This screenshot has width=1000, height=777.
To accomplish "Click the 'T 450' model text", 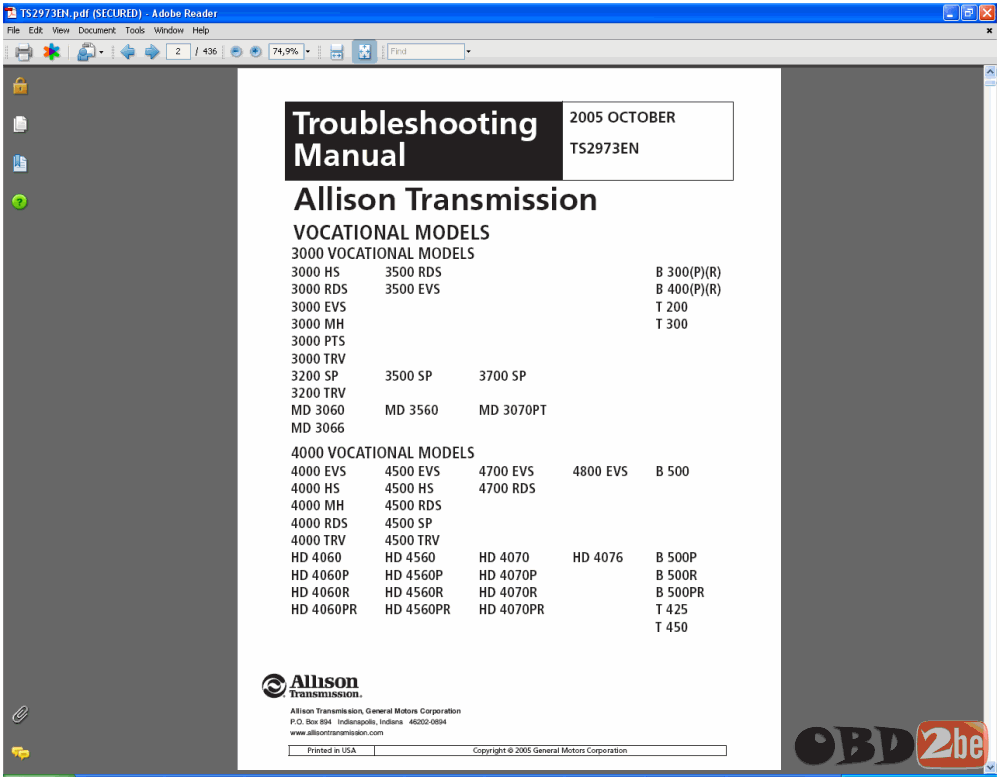I will point(672,627).
